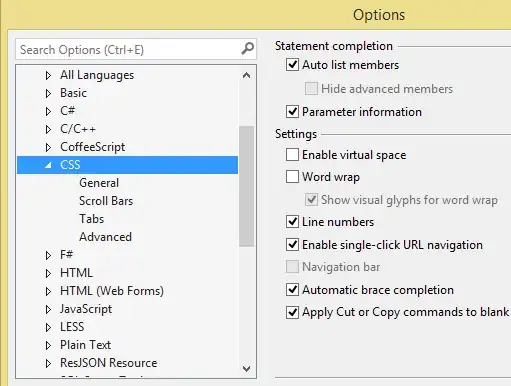Select ResJSON Resource in the tree
511x386 pixels.
109,363
